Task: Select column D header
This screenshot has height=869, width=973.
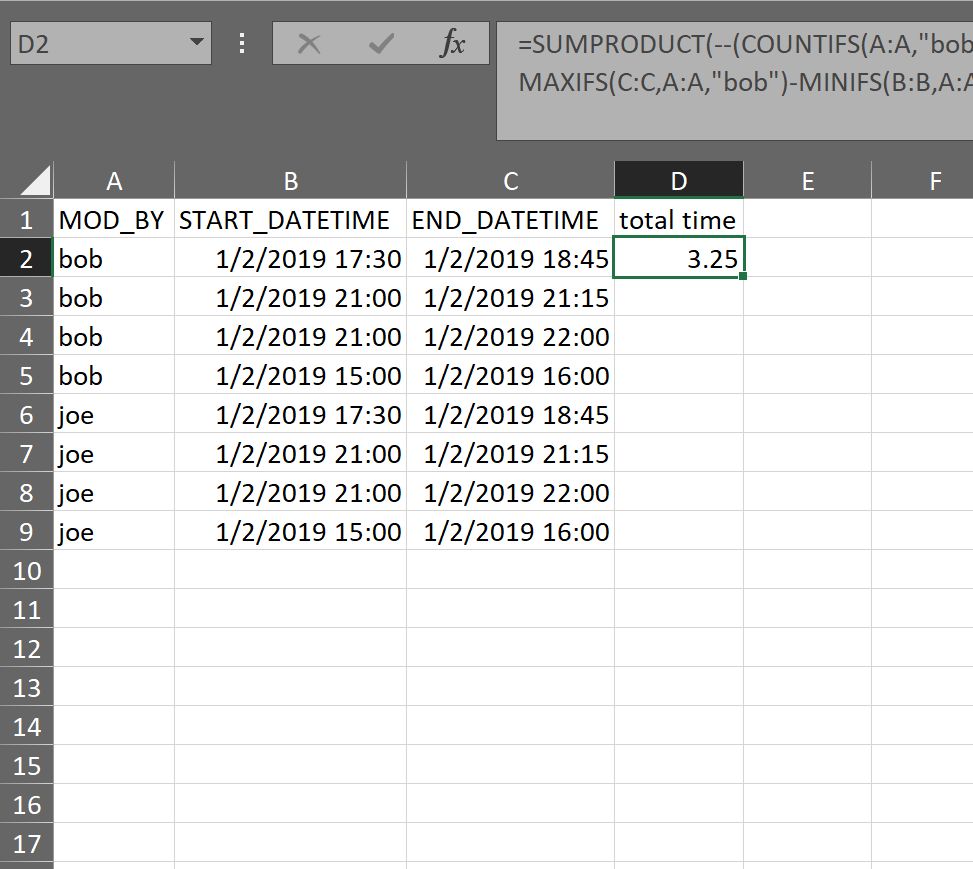Action: [679, 181]
